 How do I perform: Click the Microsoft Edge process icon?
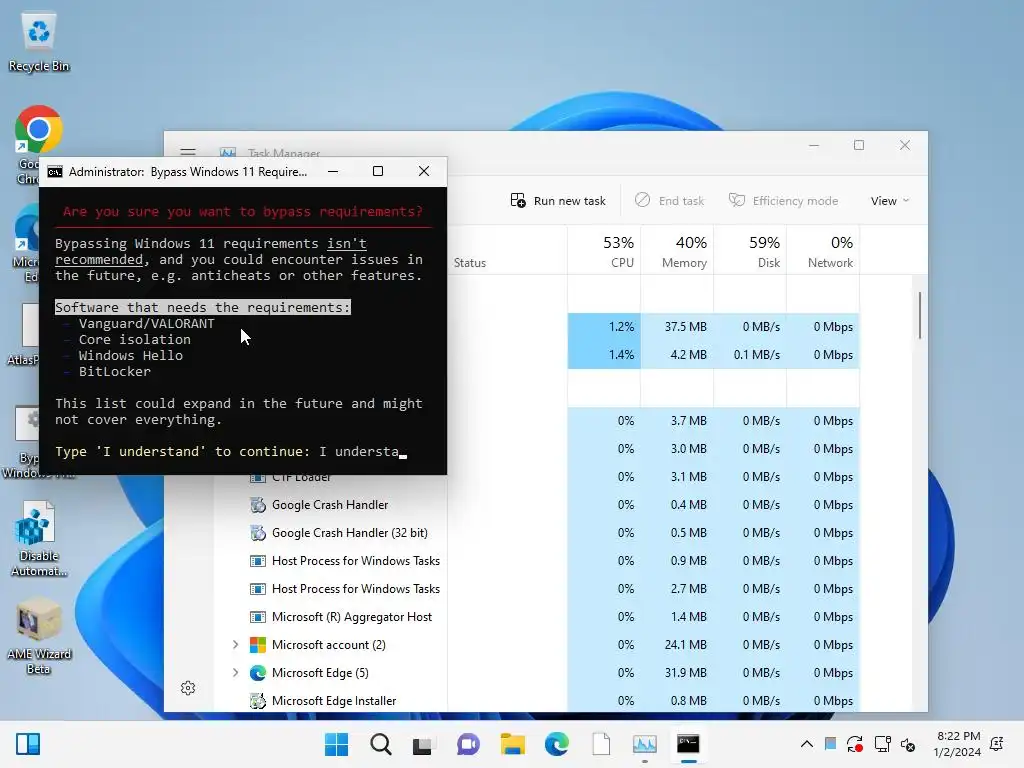tap(258, 673)
